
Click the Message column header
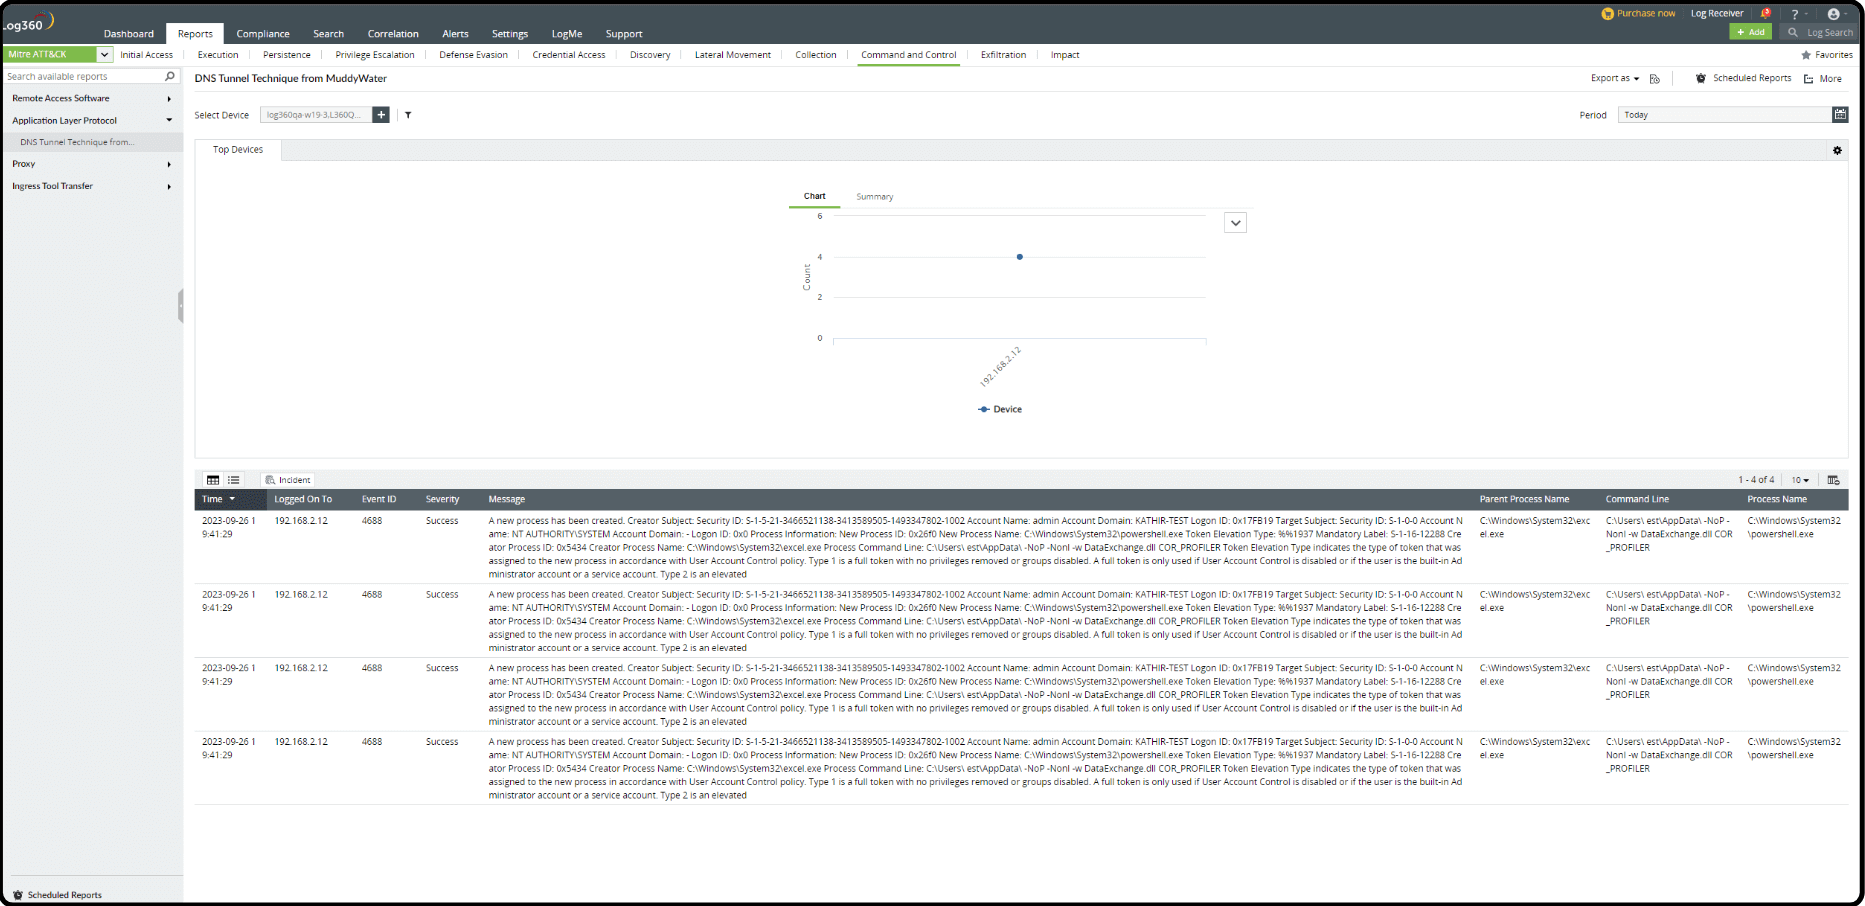pyautogui.click(x=507, y=499)
